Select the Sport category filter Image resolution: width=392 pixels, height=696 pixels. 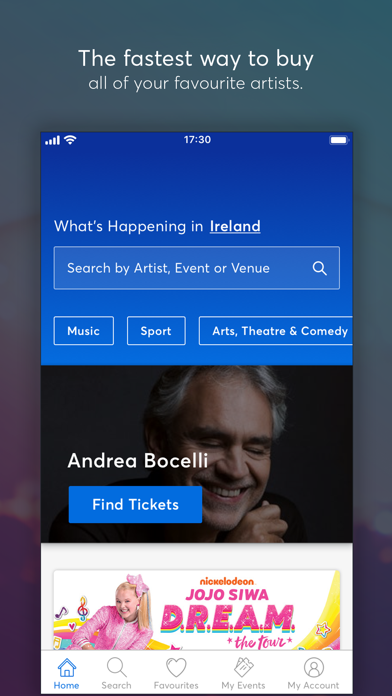click(156, 331)
